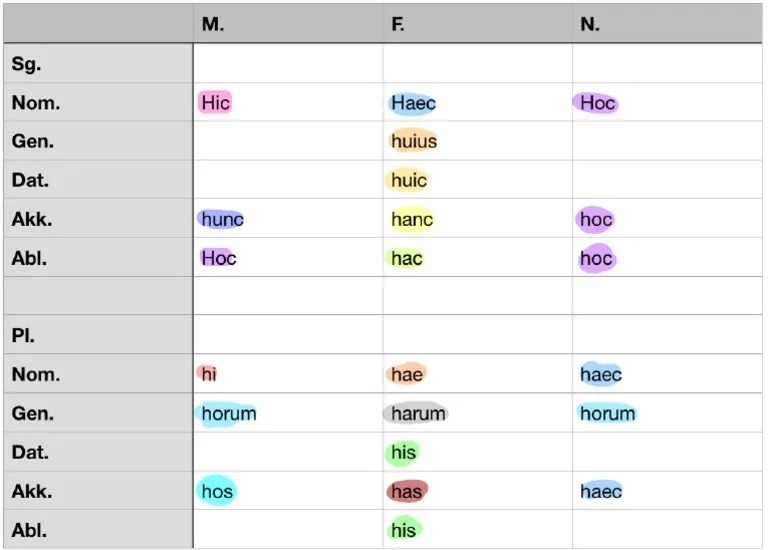Click the yellow highlighted word "huic"

tap(408, 180)
